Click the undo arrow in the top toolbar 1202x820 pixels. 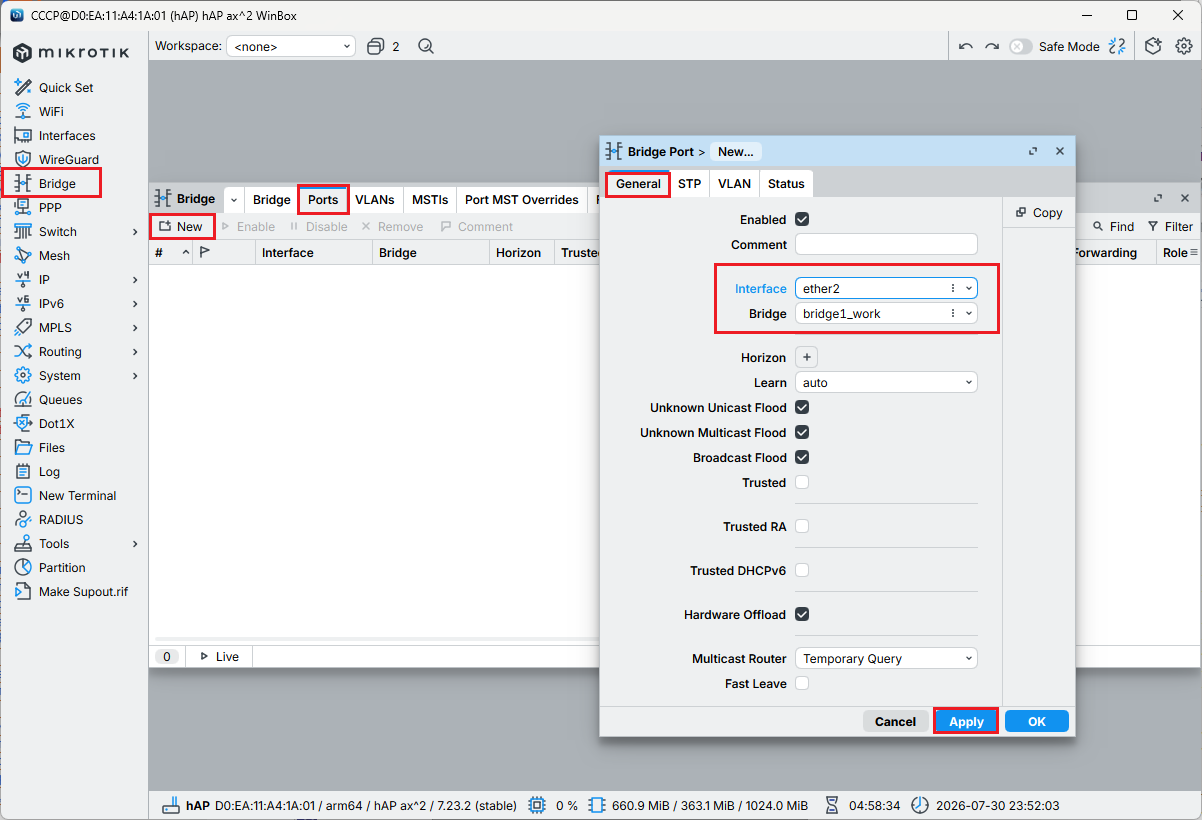point(965,46)
